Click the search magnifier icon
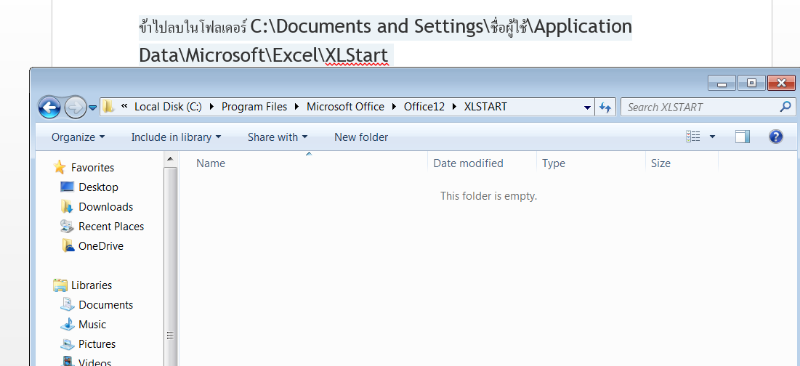Image resolution: width=800 pixels, height=366 pixels. [x=785, y=107]
